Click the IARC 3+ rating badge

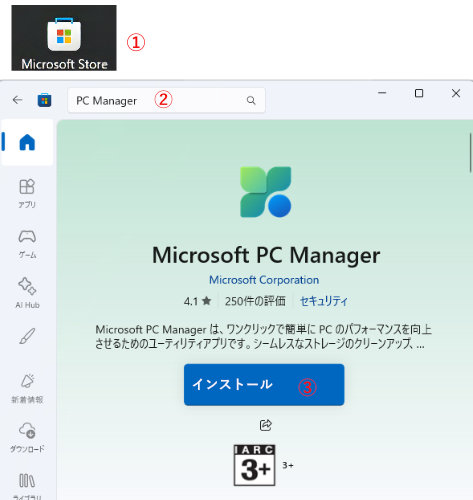255,465
